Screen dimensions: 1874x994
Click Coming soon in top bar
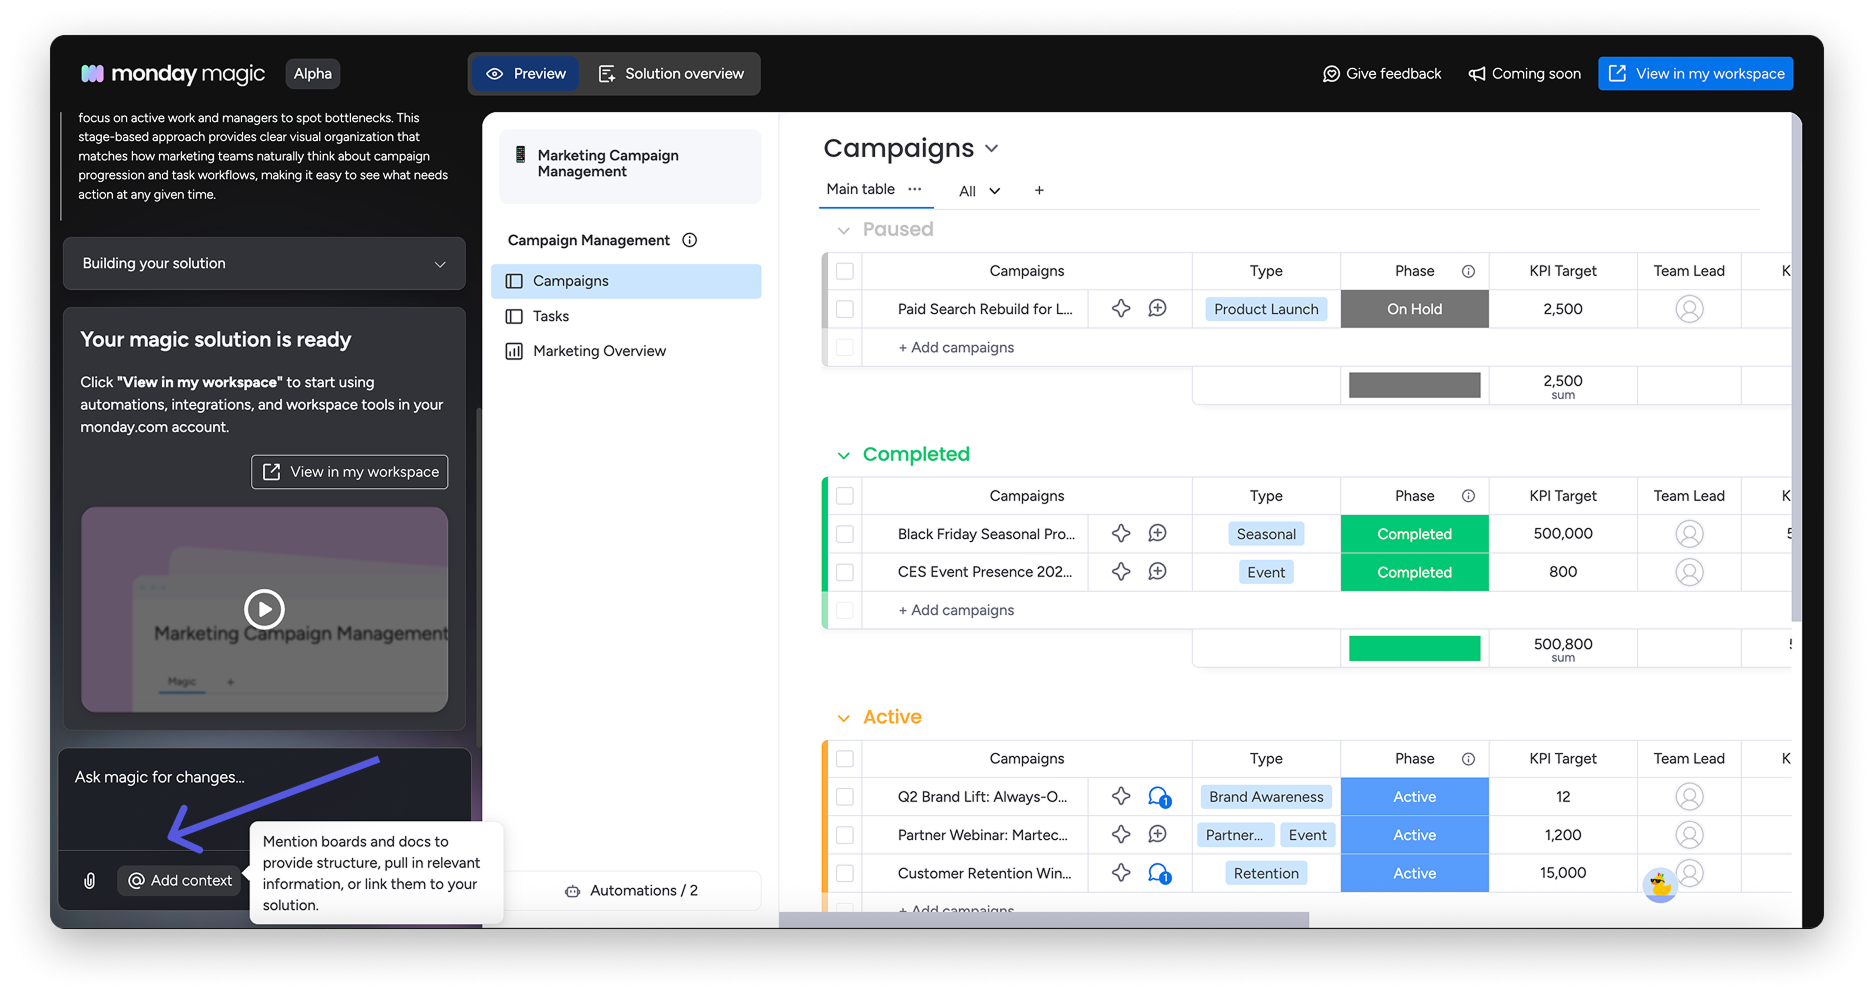1525,74
